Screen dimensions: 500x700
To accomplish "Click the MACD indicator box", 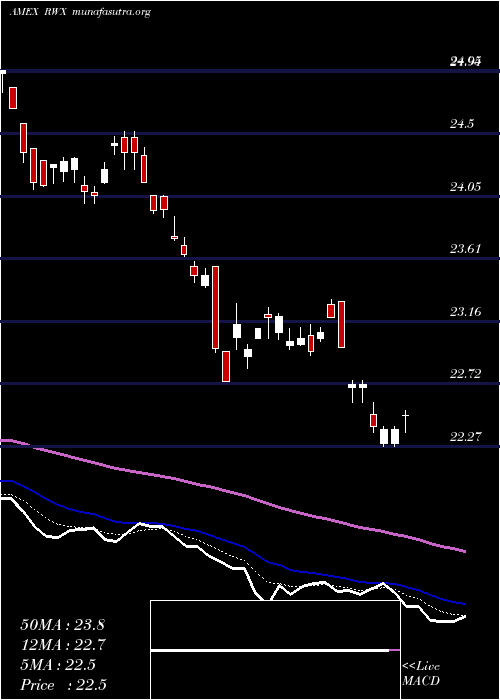I will [x=275, y=650].
